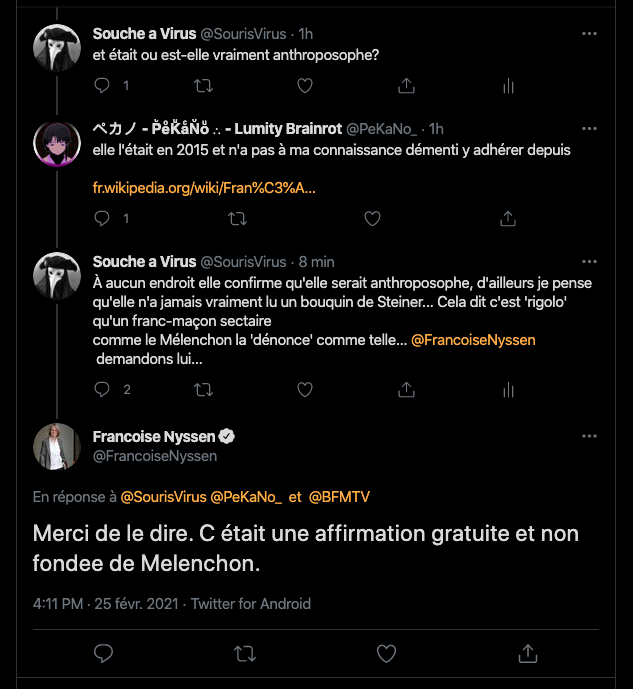The image size is (633, 689).
Task: View analytics of first Souche a Virus tweet
Action: pos(508,86)
